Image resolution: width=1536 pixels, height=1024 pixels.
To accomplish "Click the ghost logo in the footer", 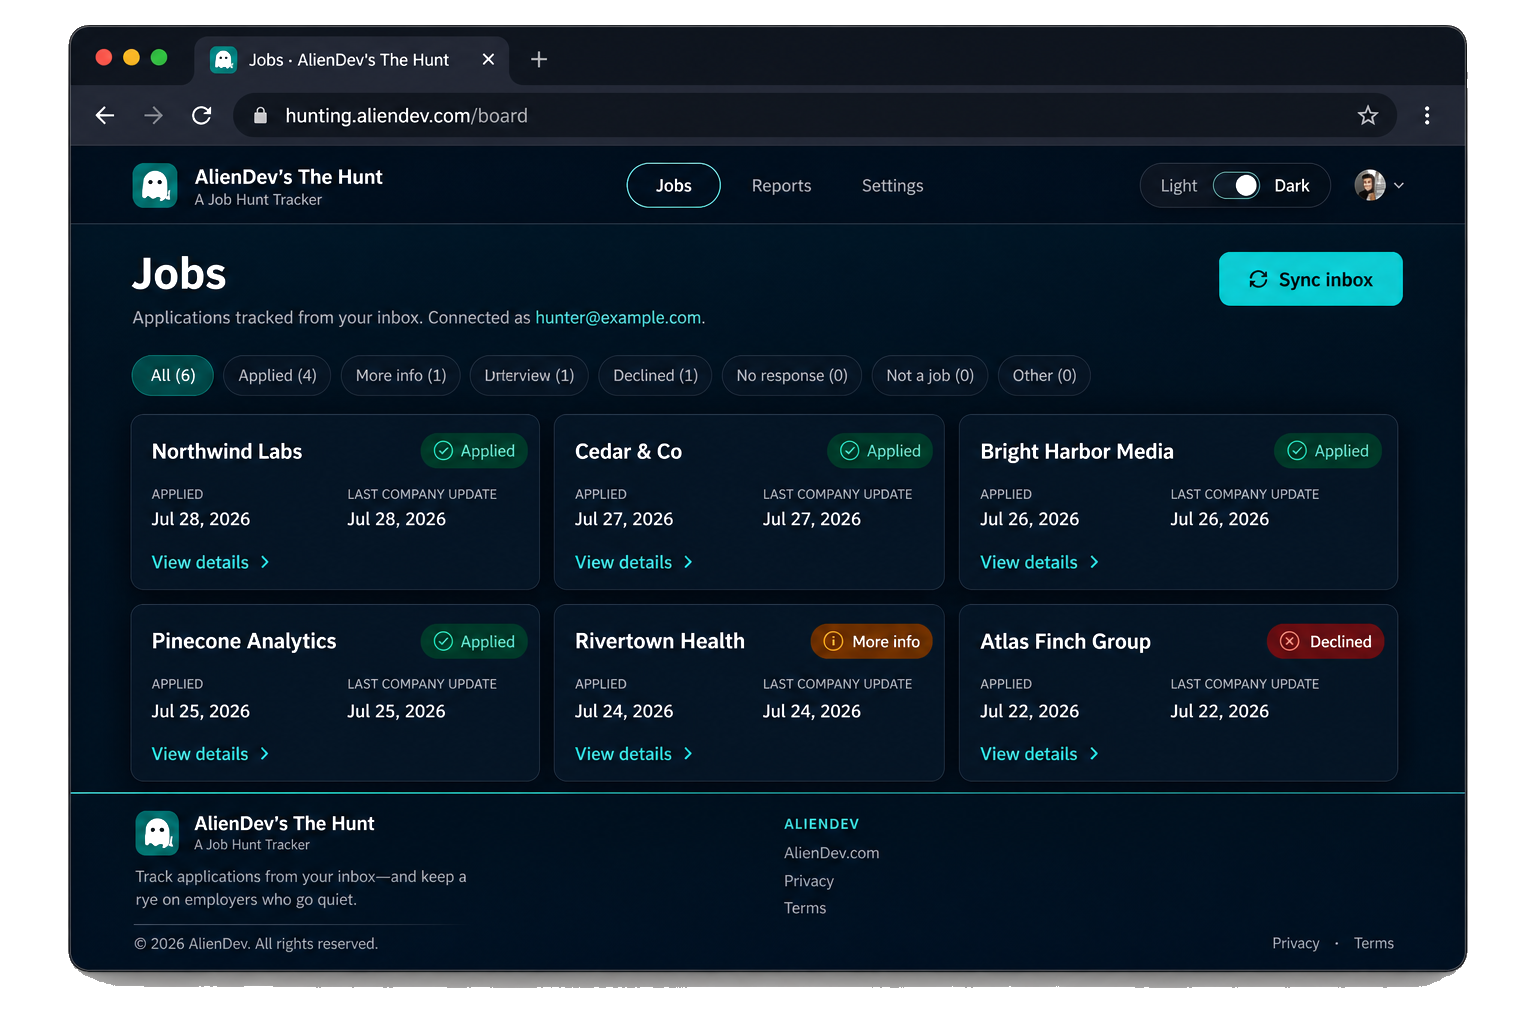I will 157,833.
